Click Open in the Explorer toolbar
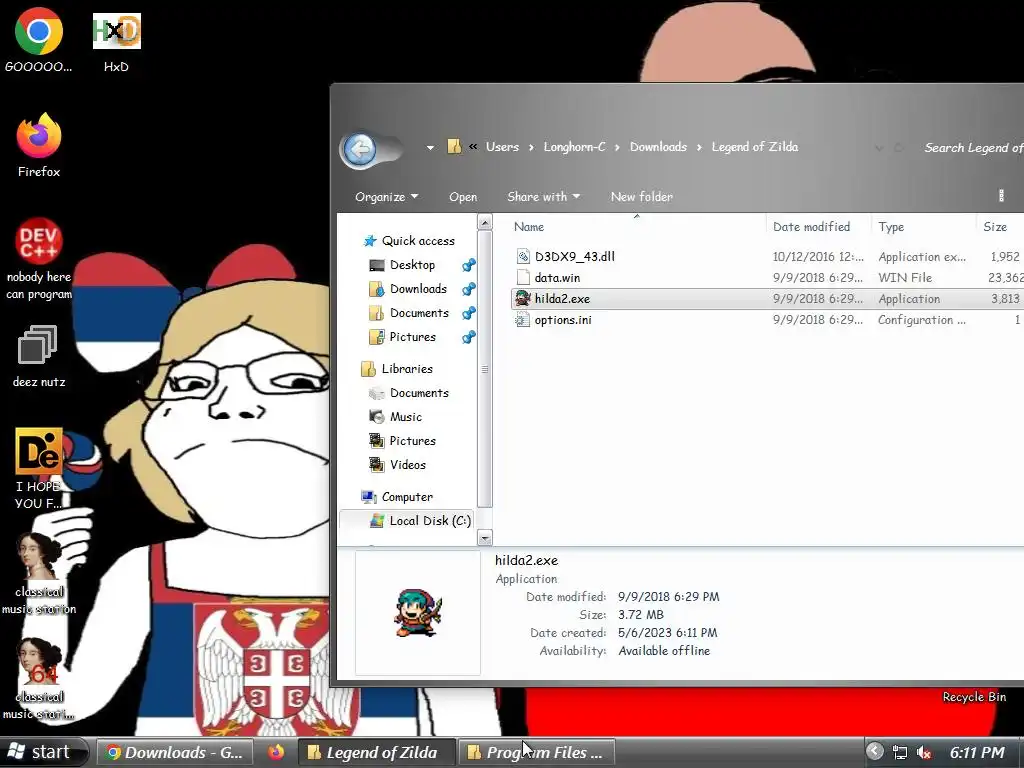Viewport: 1024px width, 768px height. tap(463, 197)
